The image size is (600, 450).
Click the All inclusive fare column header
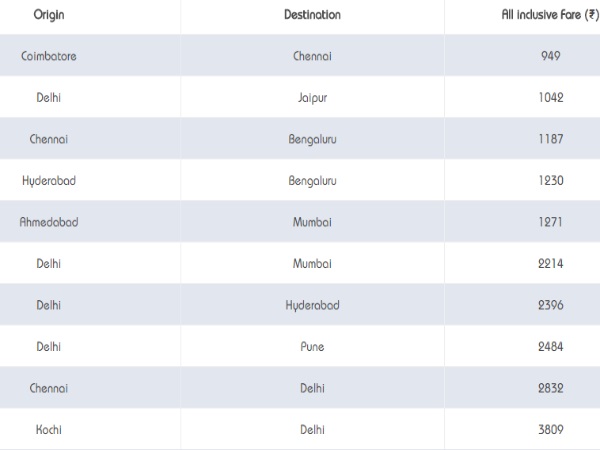point(549,15)
